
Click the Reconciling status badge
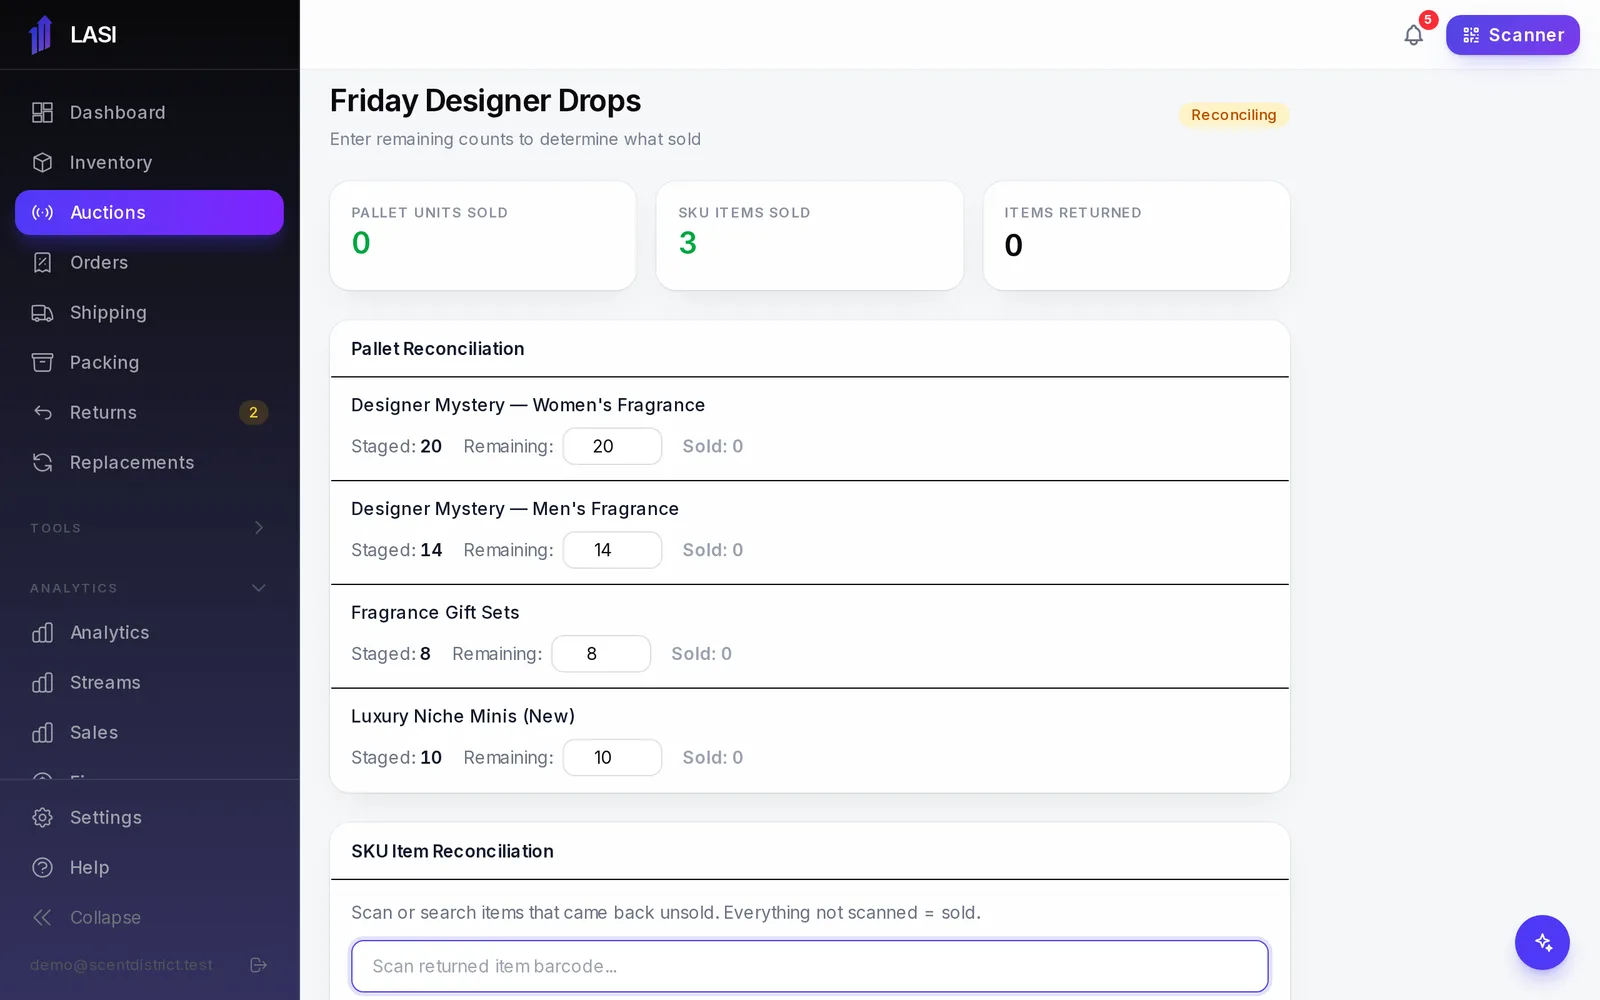(x=1233, y=115)
